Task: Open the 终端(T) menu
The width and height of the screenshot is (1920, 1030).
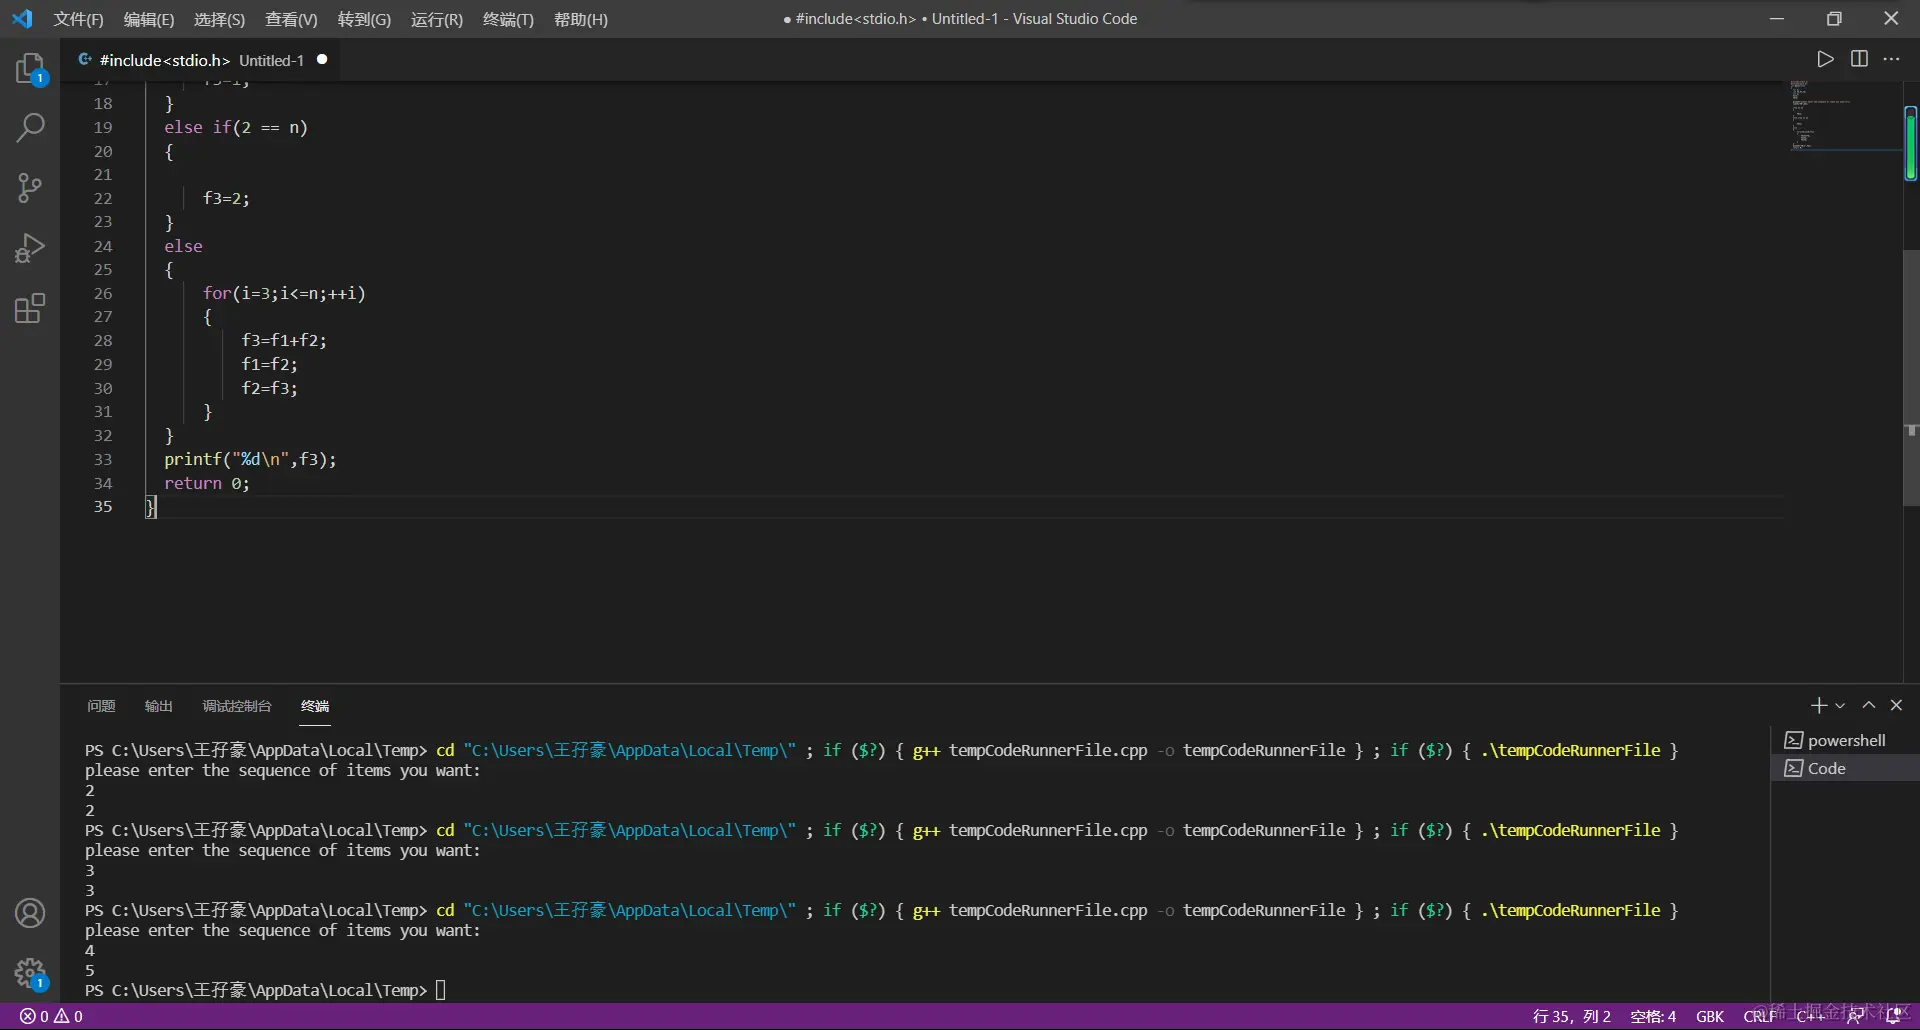Action: tap(508, 19)
